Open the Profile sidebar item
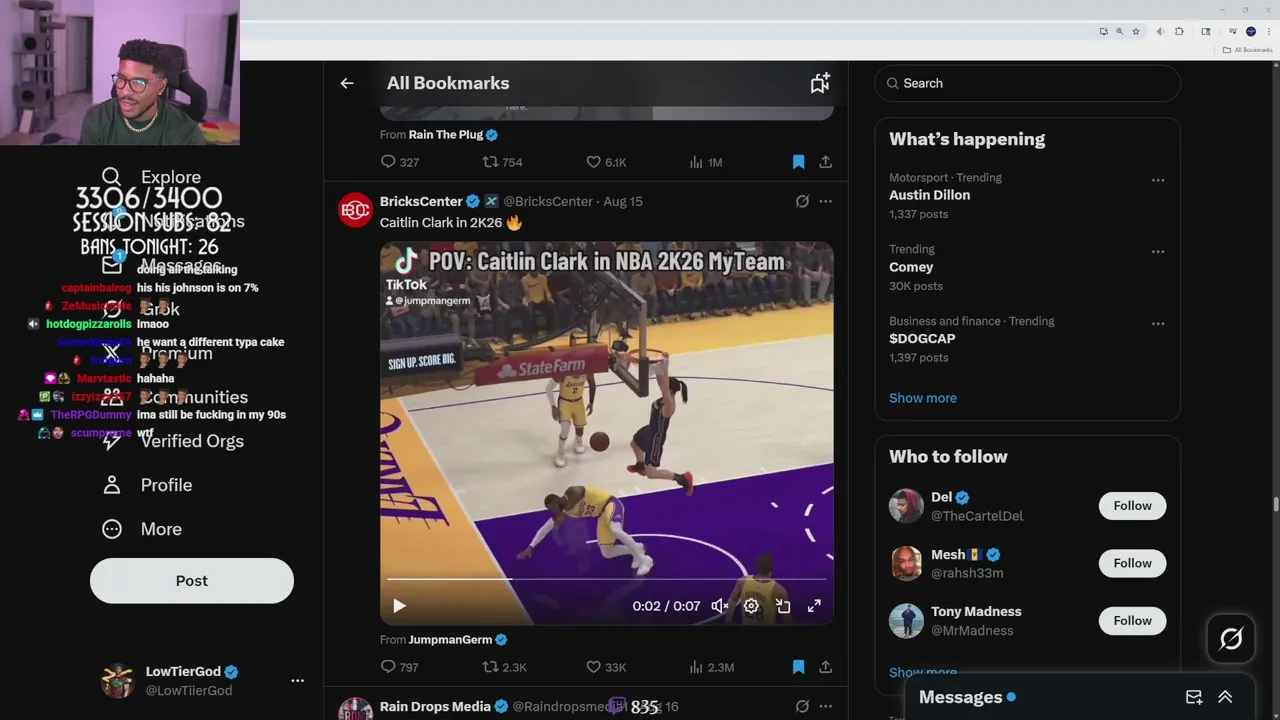This screenshot has height=720, width=1280. [x=147, y=485]
